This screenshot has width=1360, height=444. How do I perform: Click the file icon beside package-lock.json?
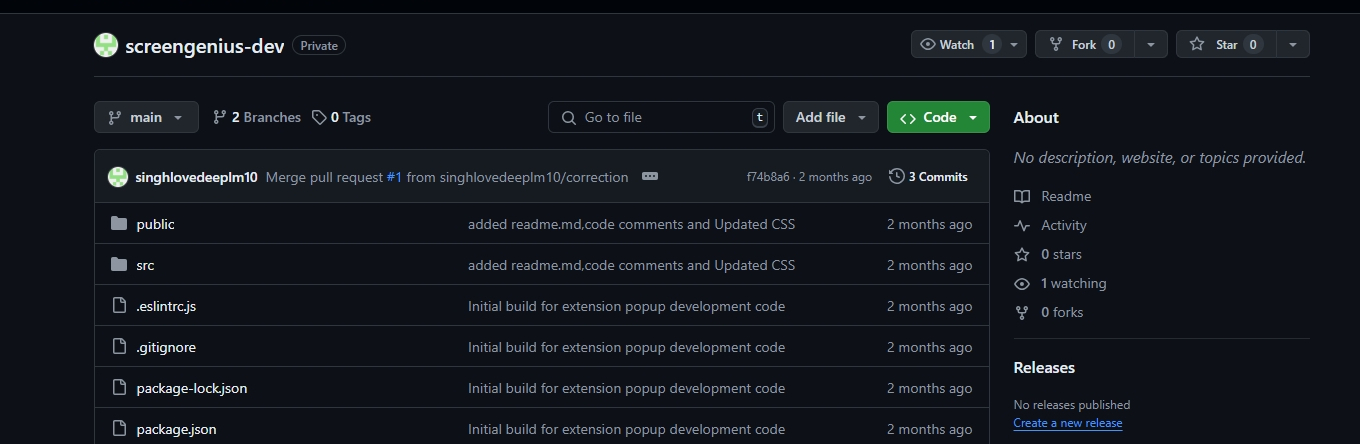pos(120,388)
